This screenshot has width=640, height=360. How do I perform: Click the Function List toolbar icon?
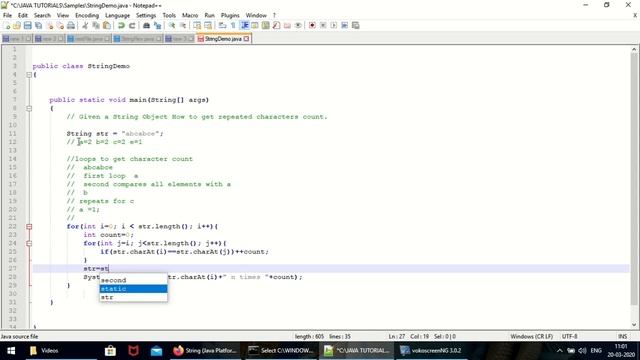coord(276,25)
